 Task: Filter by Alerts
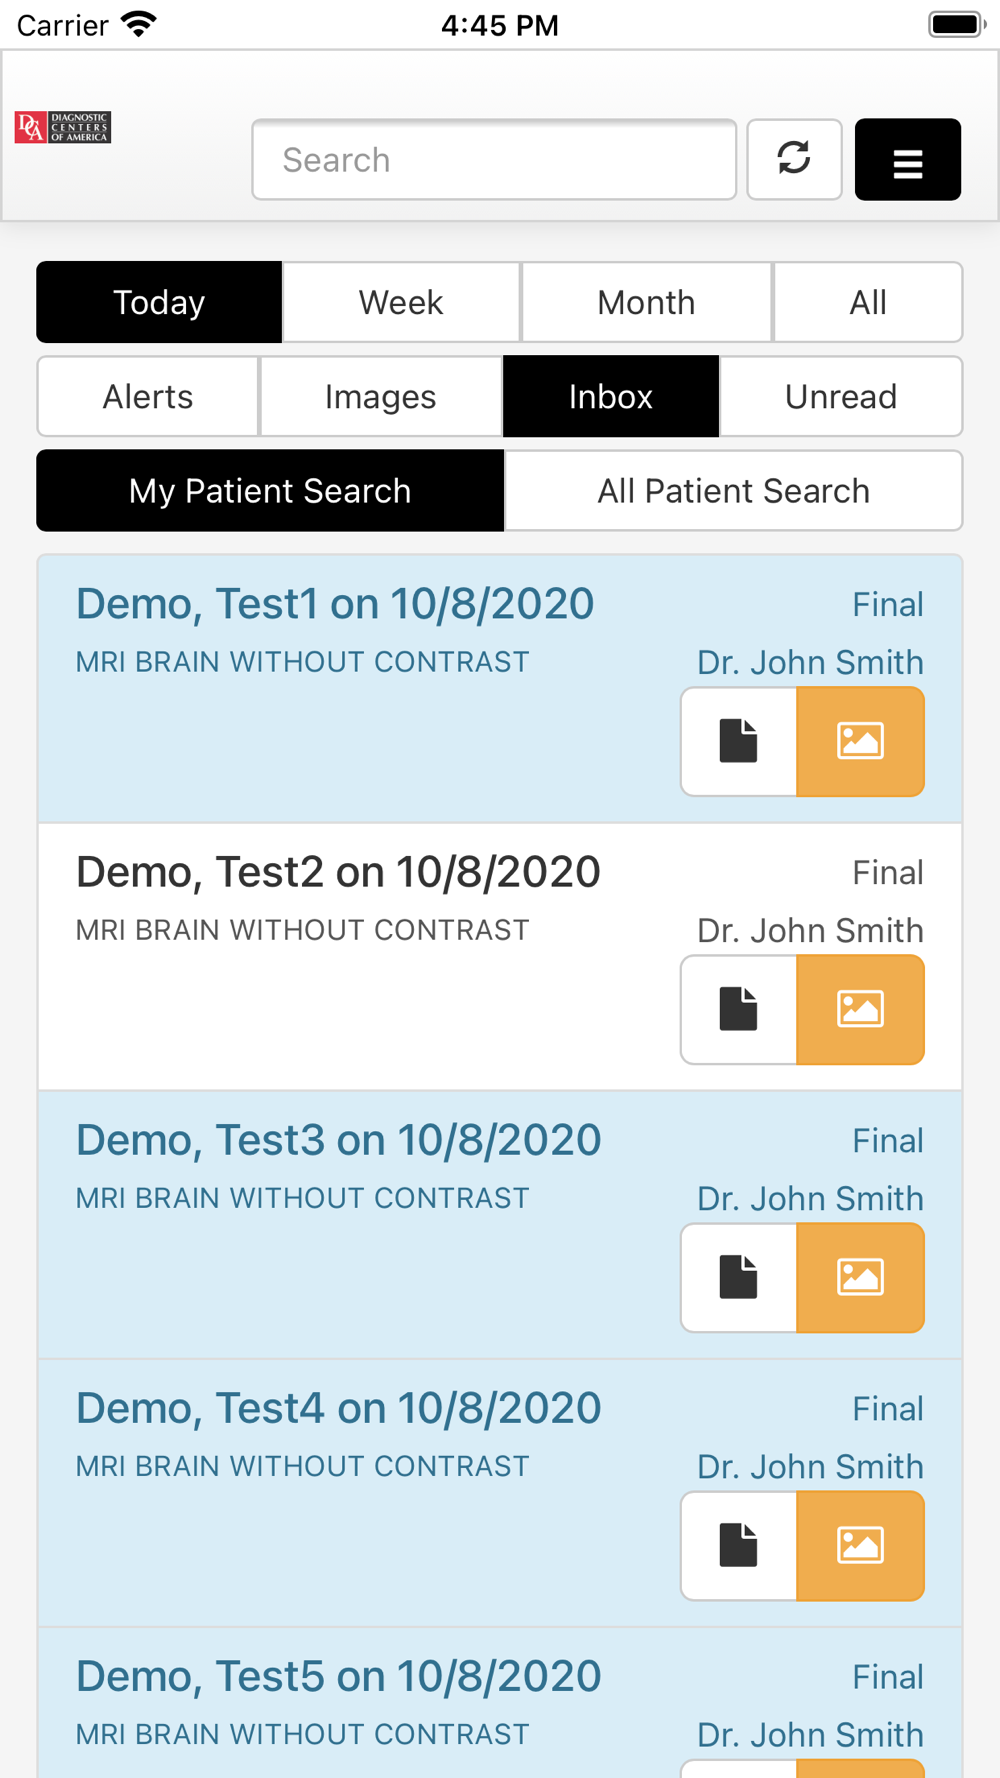coord(148,396)
